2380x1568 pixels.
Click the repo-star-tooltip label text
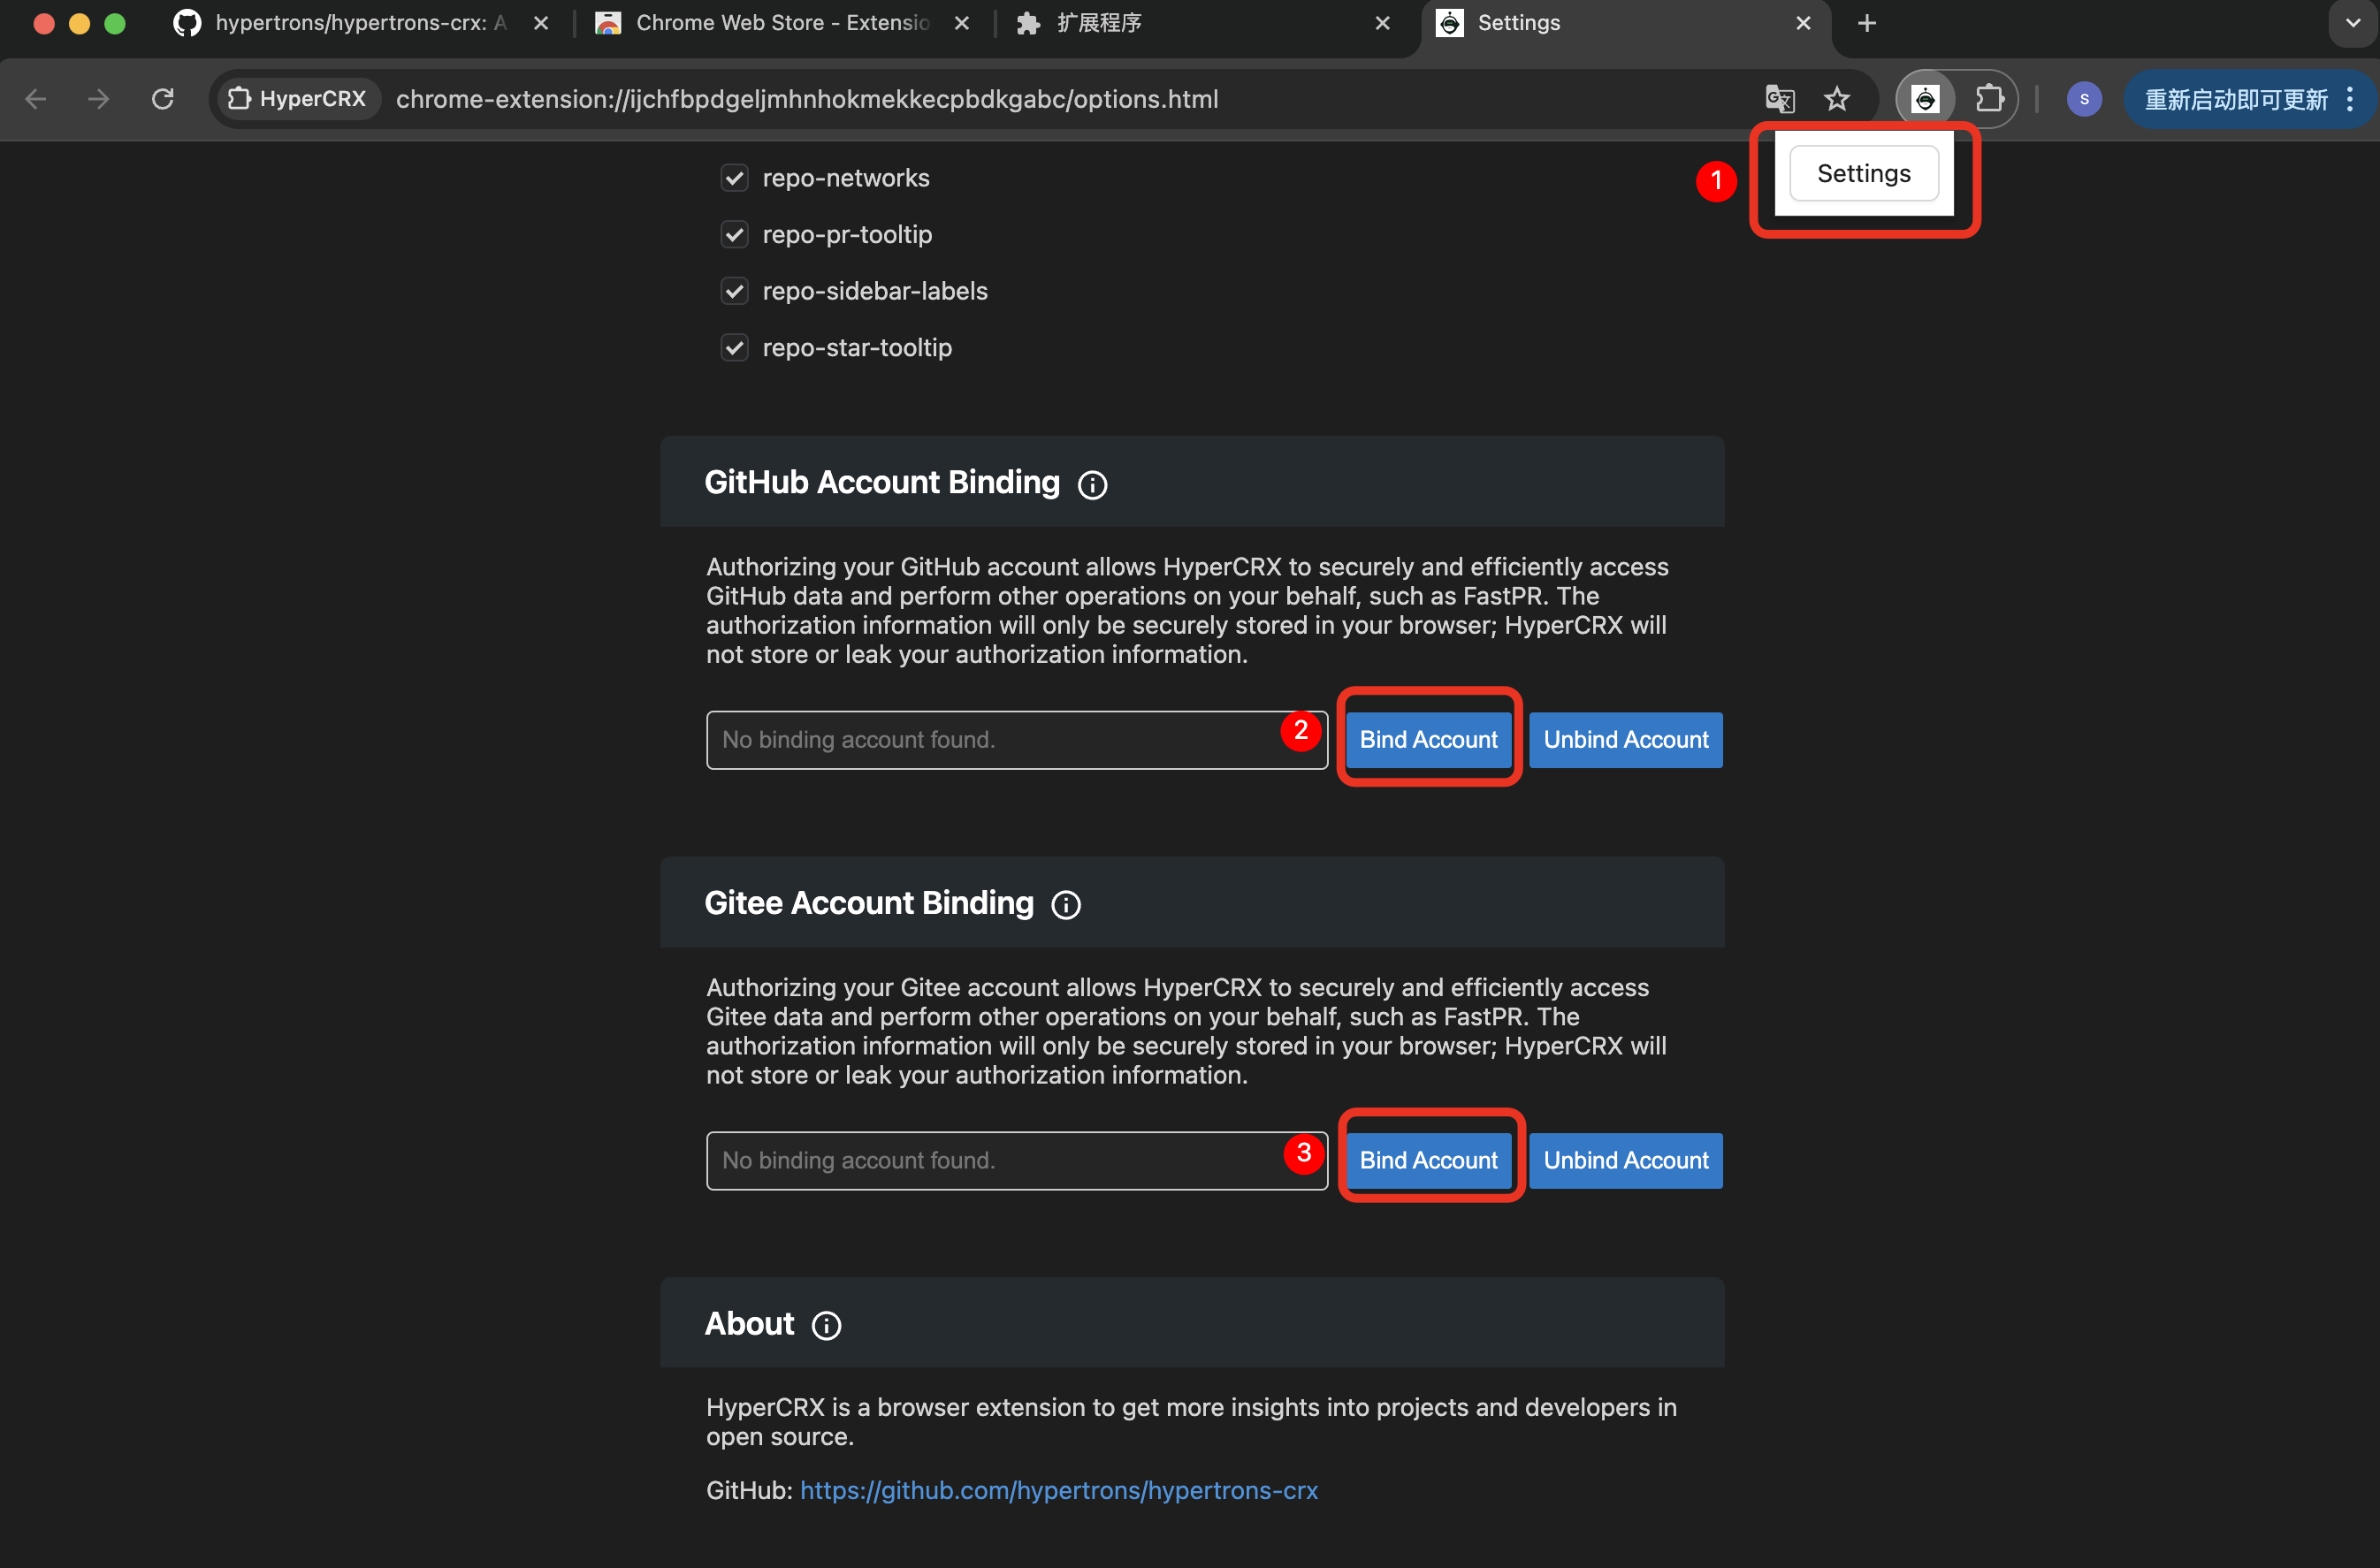point(857,348)
